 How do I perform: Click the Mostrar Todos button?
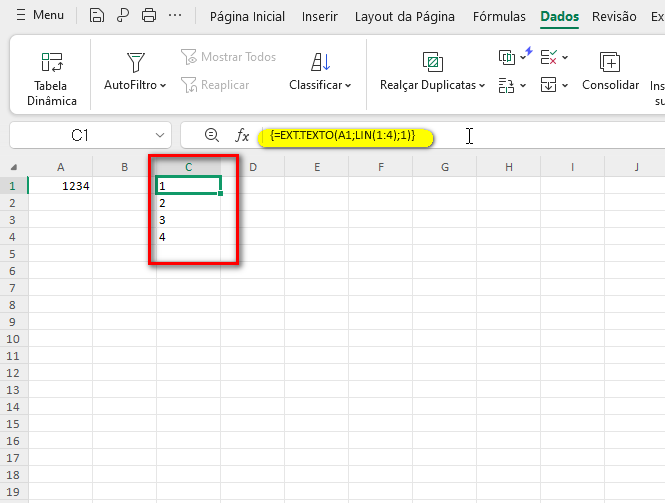coord(228,57)
